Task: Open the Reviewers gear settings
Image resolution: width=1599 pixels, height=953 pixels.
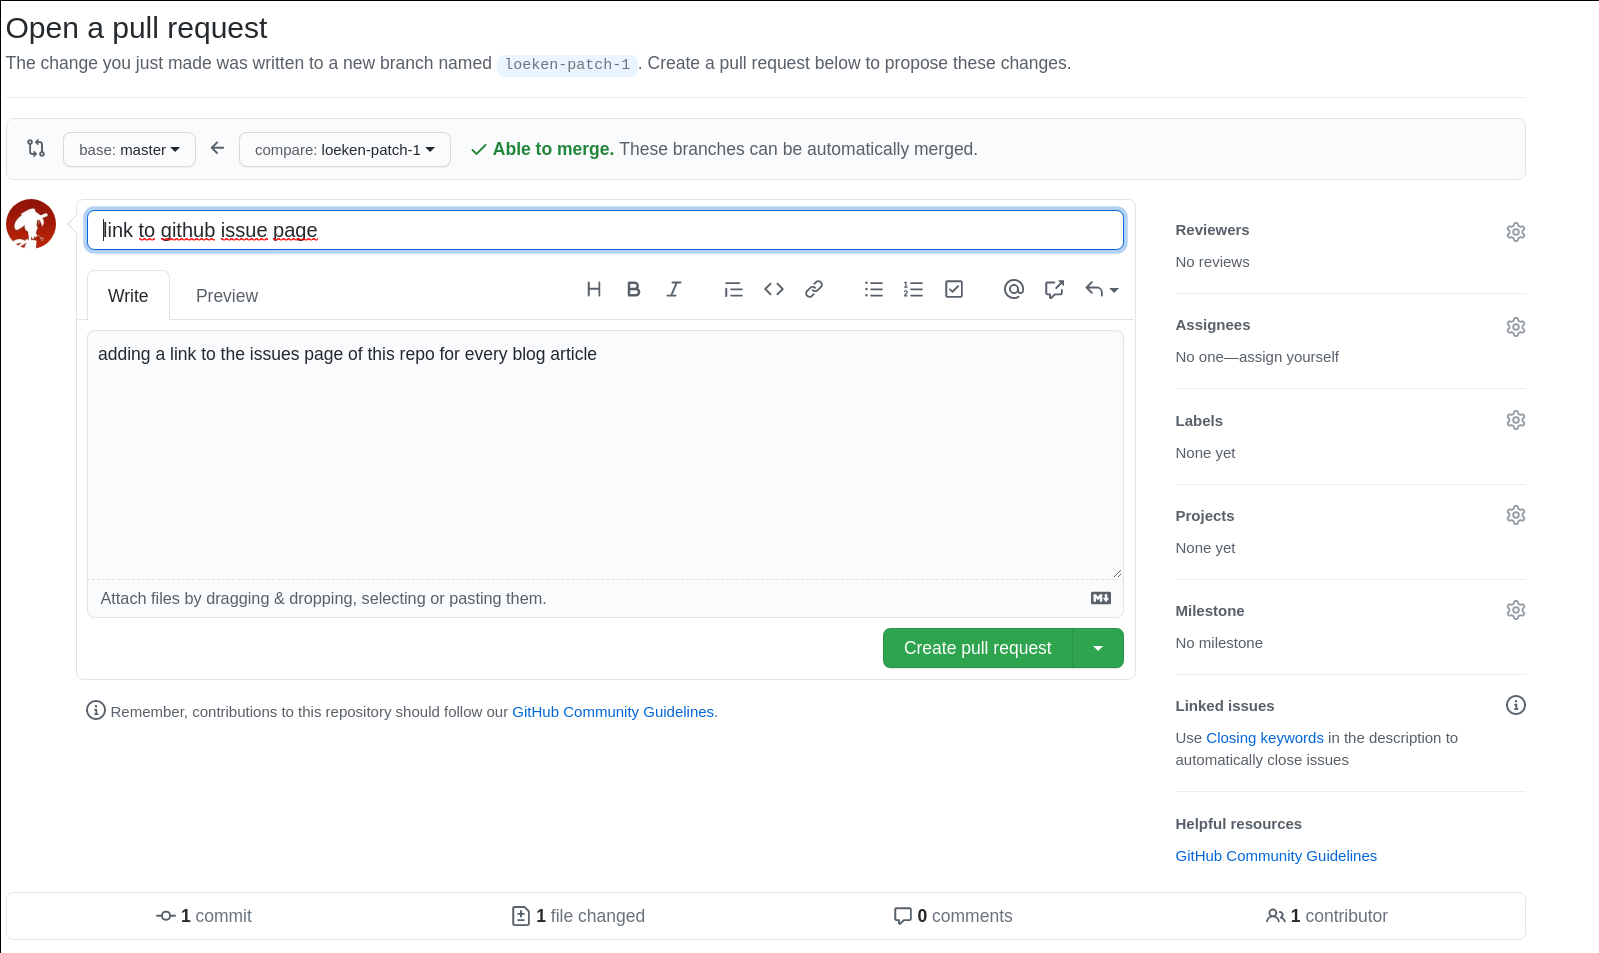Action: (1515, 232)
